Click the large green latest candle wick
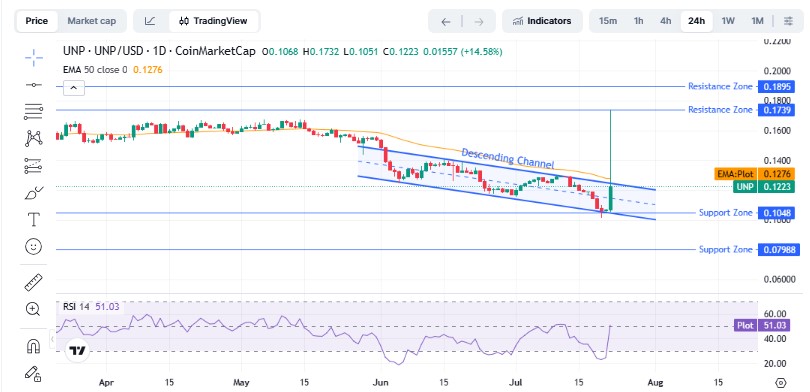Image resolution: width=810 pixels, height=392 pixels. [611, 147]
